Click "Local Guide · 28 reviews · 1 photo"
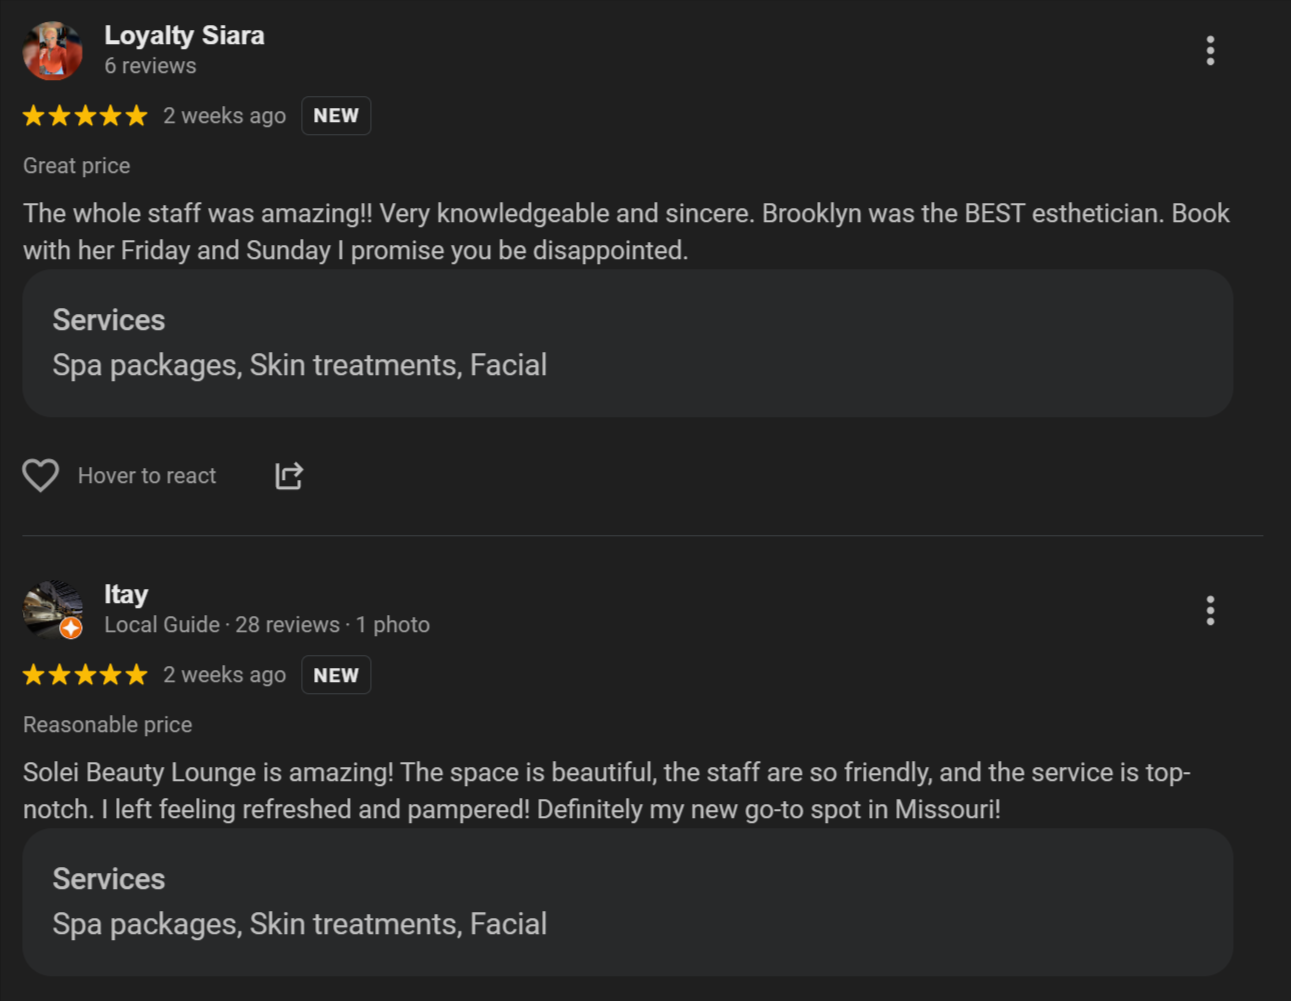 pos(267,625)
